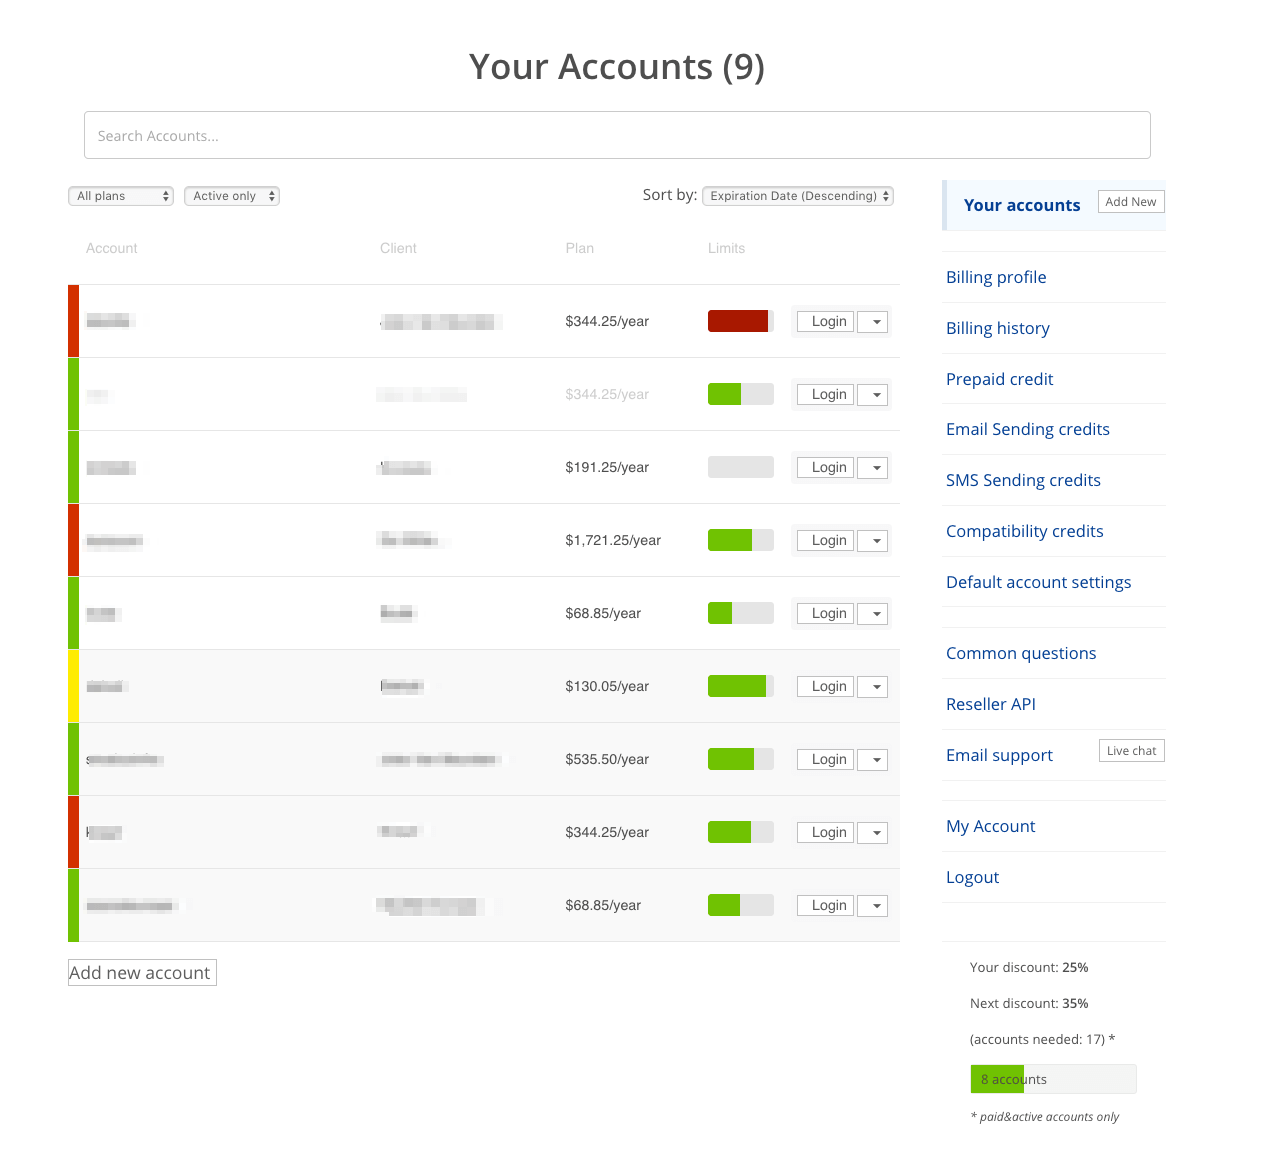Go to Billing history
Viewport: 1279px width, 1154px height.
tap(998, 329)
